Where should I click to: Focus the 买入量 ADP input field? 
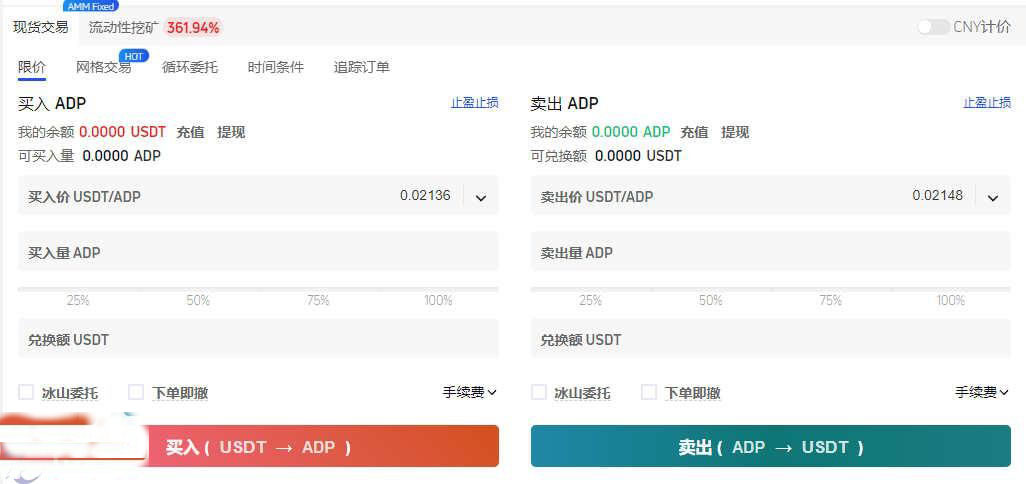coord(258,253)
